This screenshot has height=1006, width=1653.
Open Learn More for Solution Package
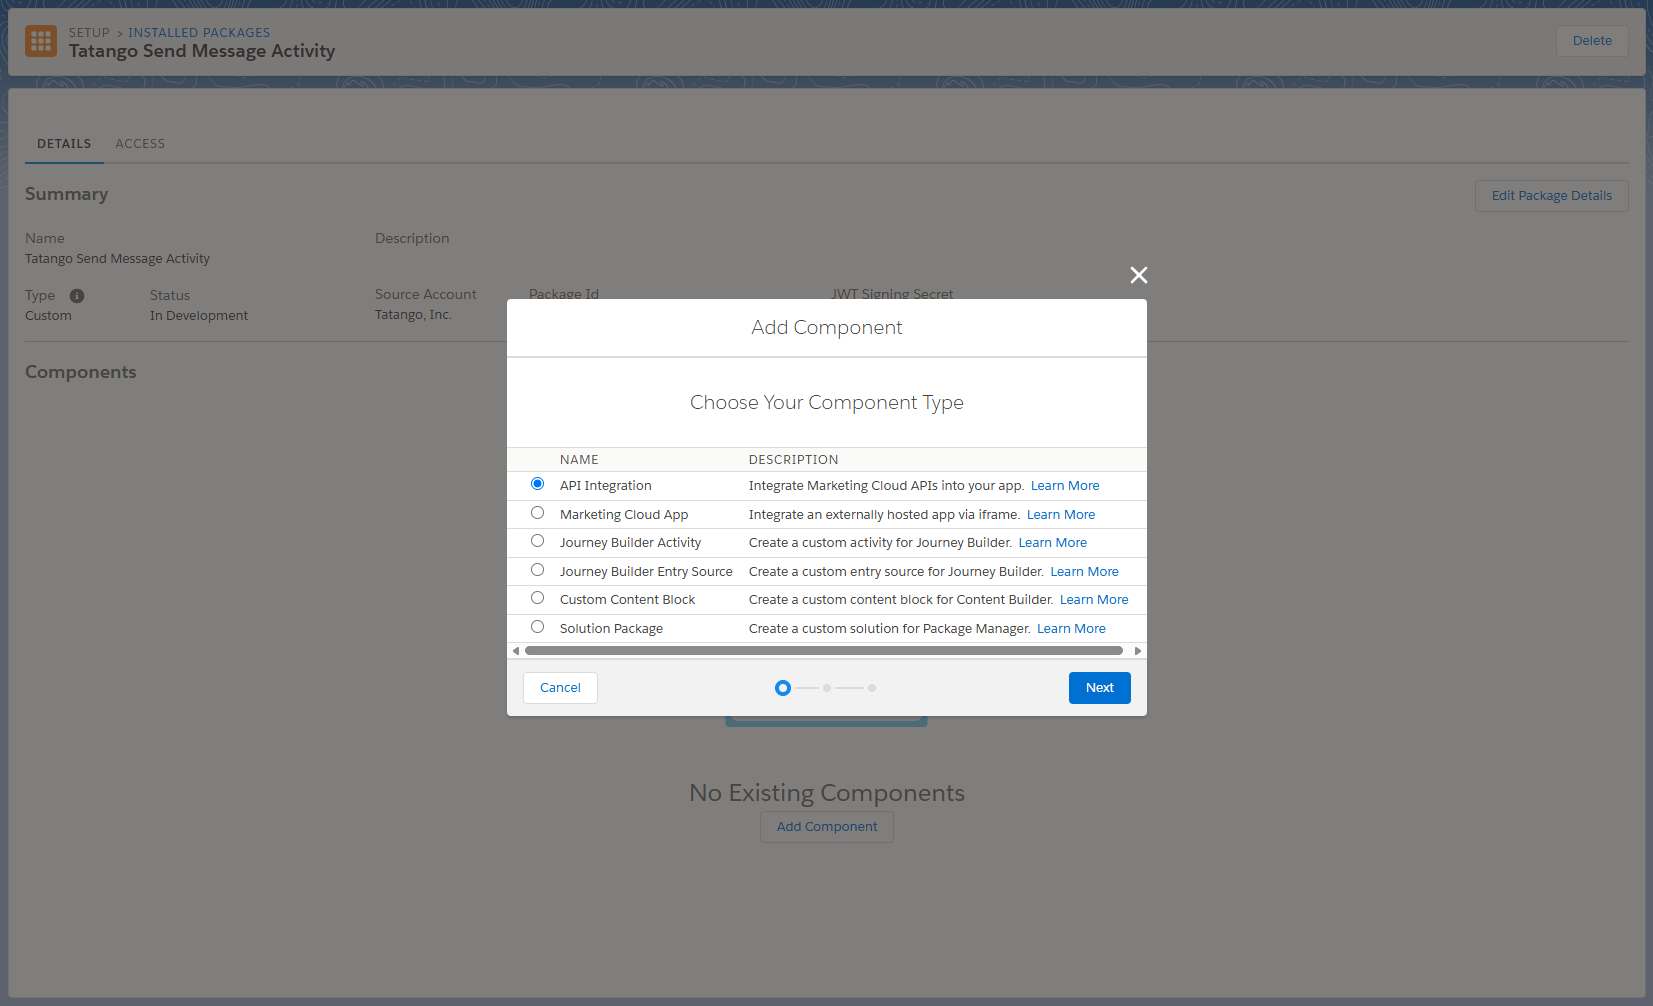(x=1071, y=629)
